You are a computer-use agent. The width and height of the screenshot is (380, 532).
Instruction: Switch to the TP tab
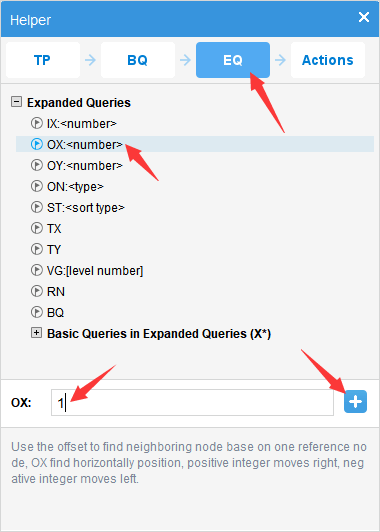[x=43, y=60]
